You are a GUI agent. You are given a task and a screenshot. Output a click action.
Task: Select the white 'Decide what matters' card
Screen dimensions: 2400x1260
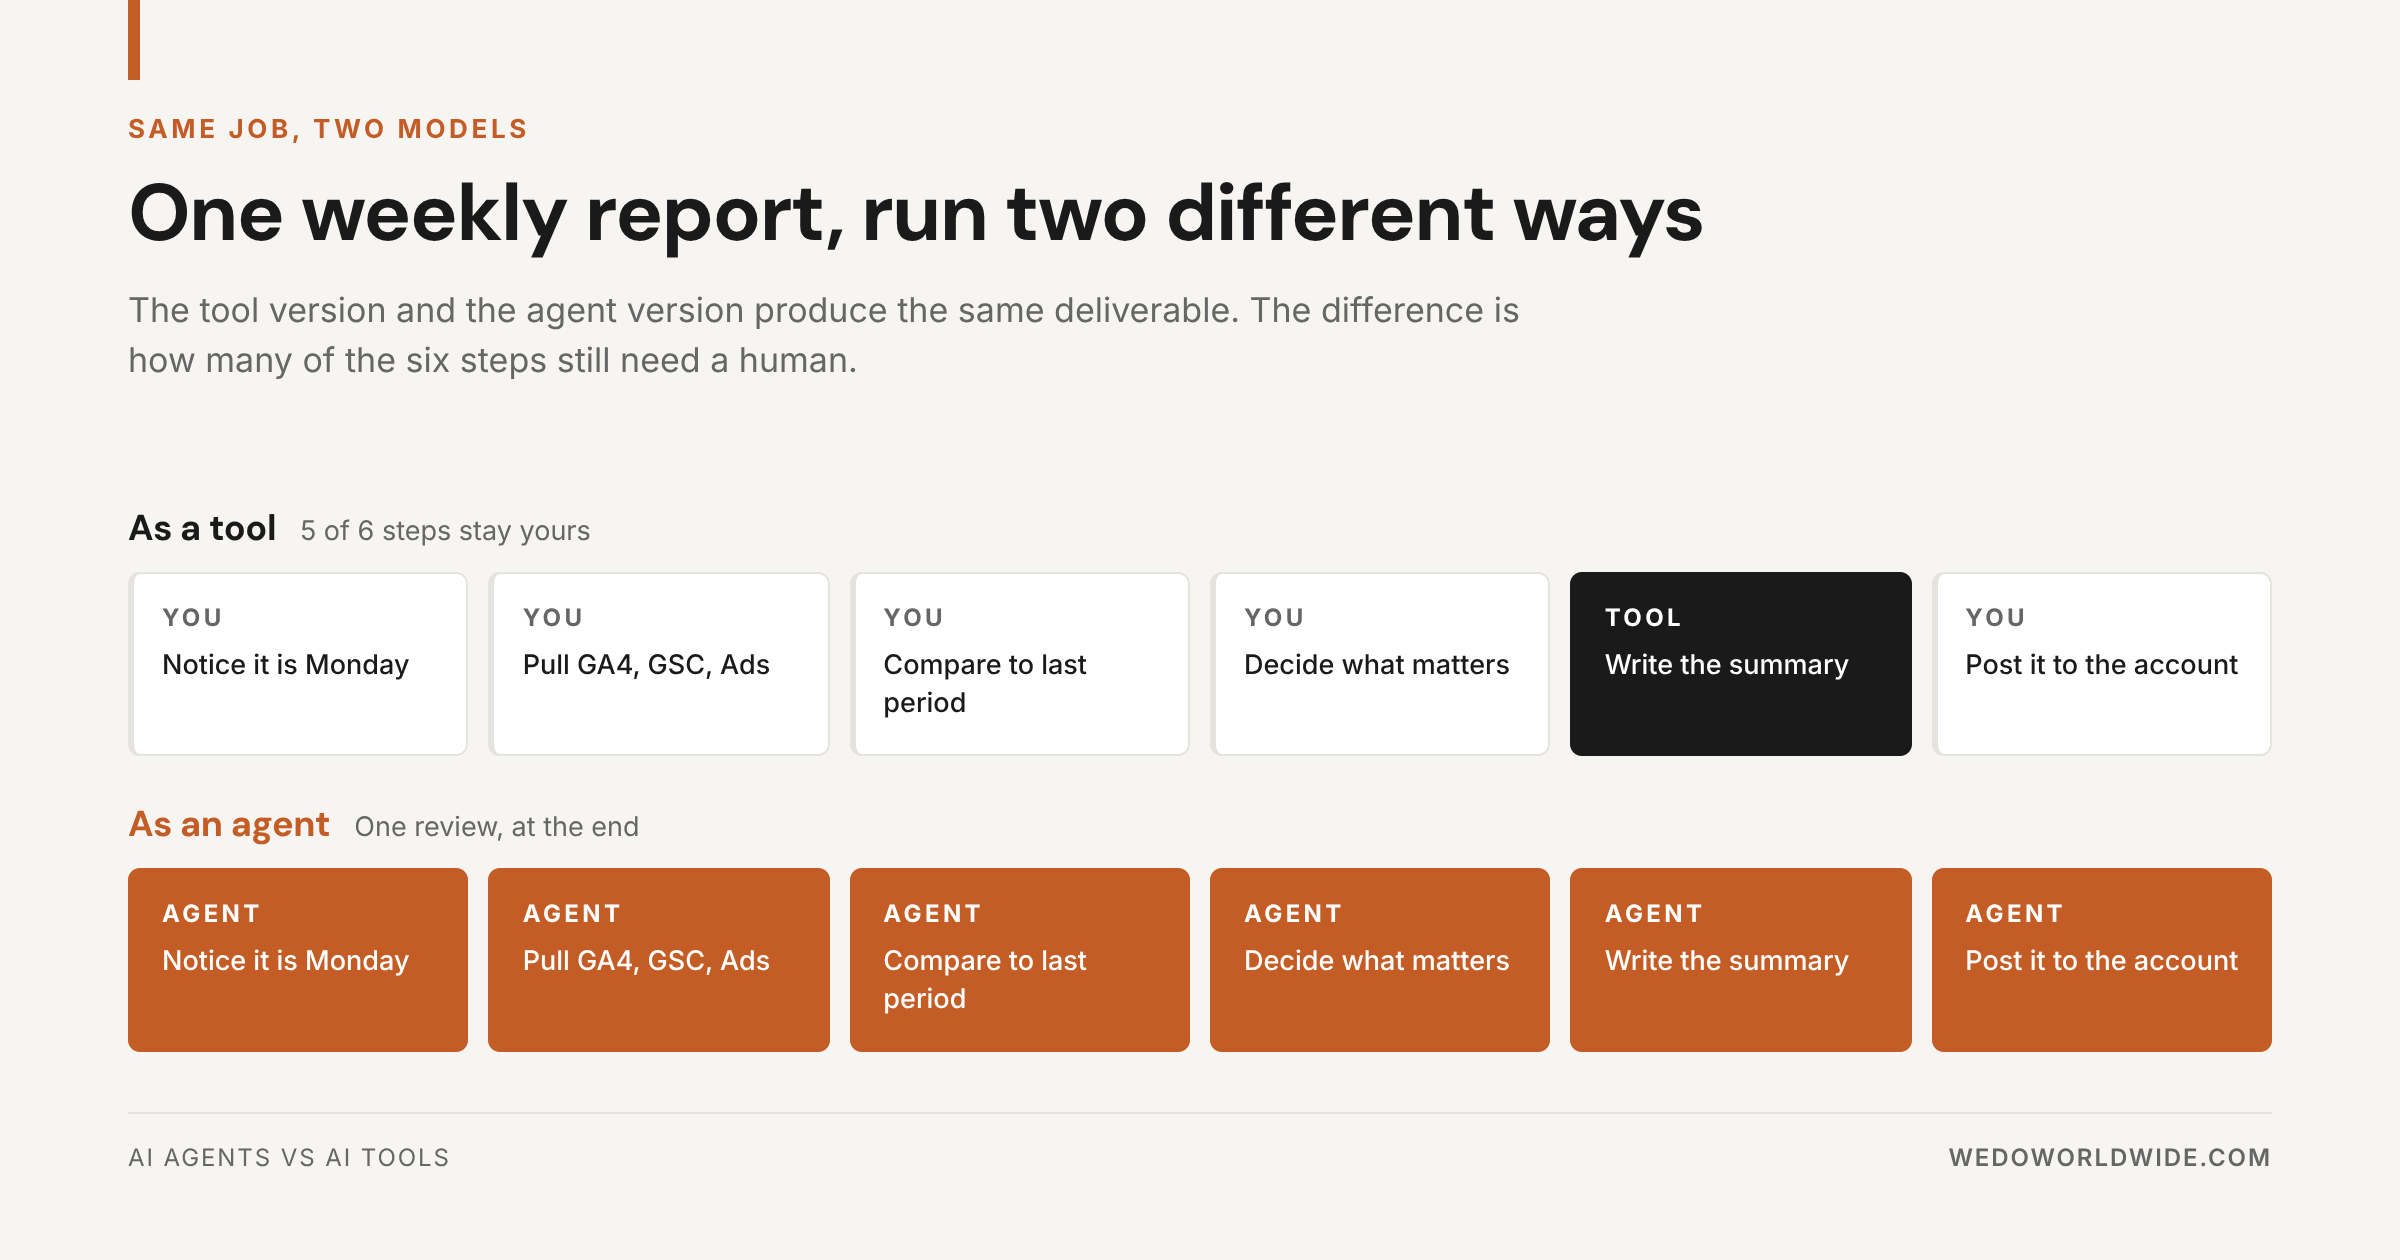tap(1380, 664)
